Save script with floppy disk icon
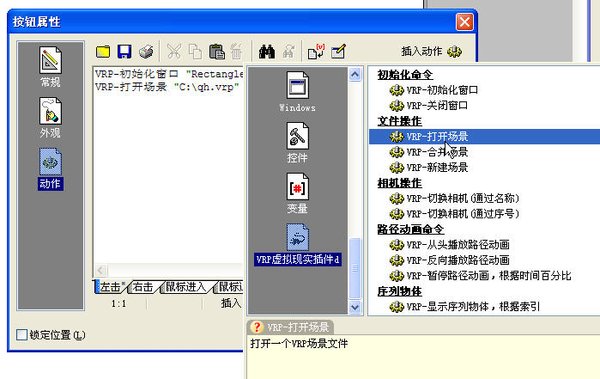This screenshot has height=379, width=600. pos(124,52)
